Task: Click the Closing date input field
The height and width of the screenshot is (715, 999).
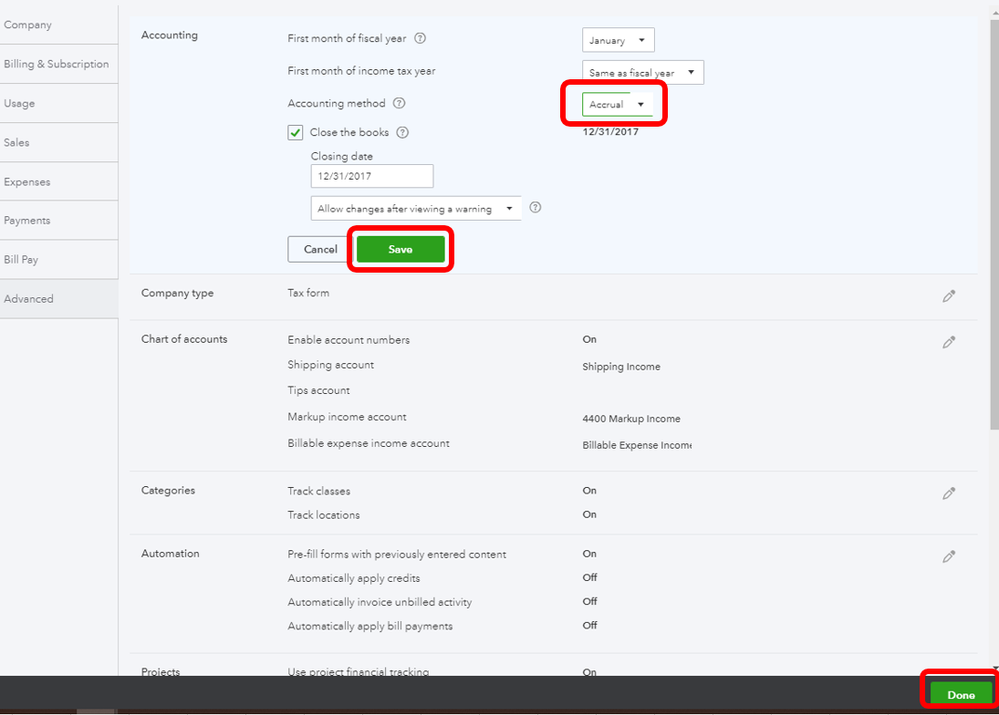Action: coord(372,176)
